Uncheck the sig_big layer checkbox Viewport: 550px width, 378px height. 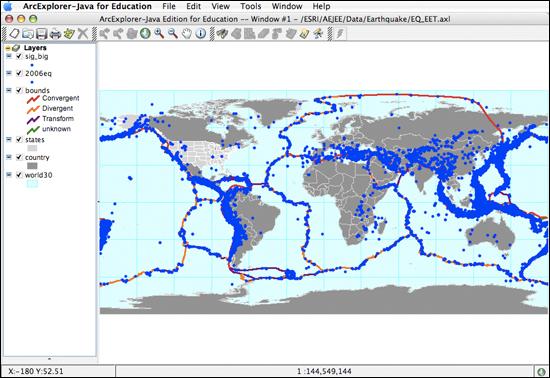pos(19,56)
